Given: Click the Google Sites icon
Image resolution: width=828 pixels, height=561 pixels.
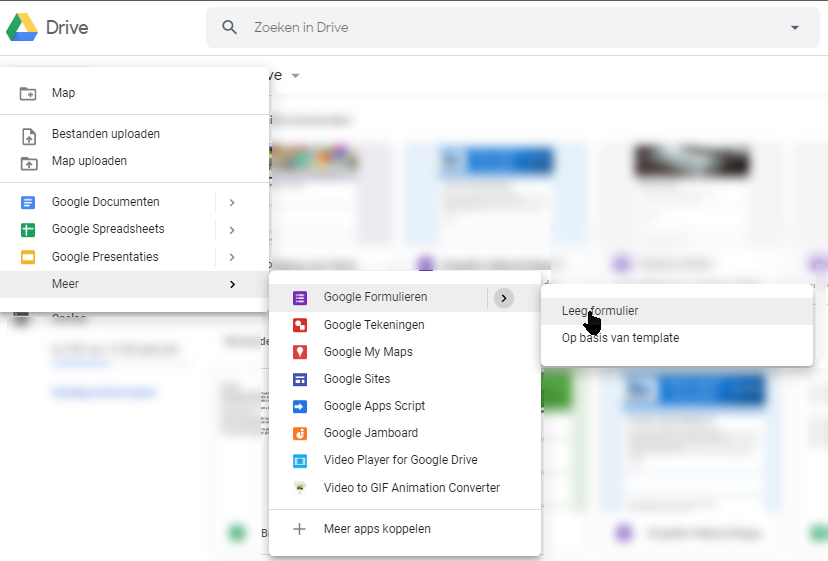Looking at the screenshot, I should [300, 379].
